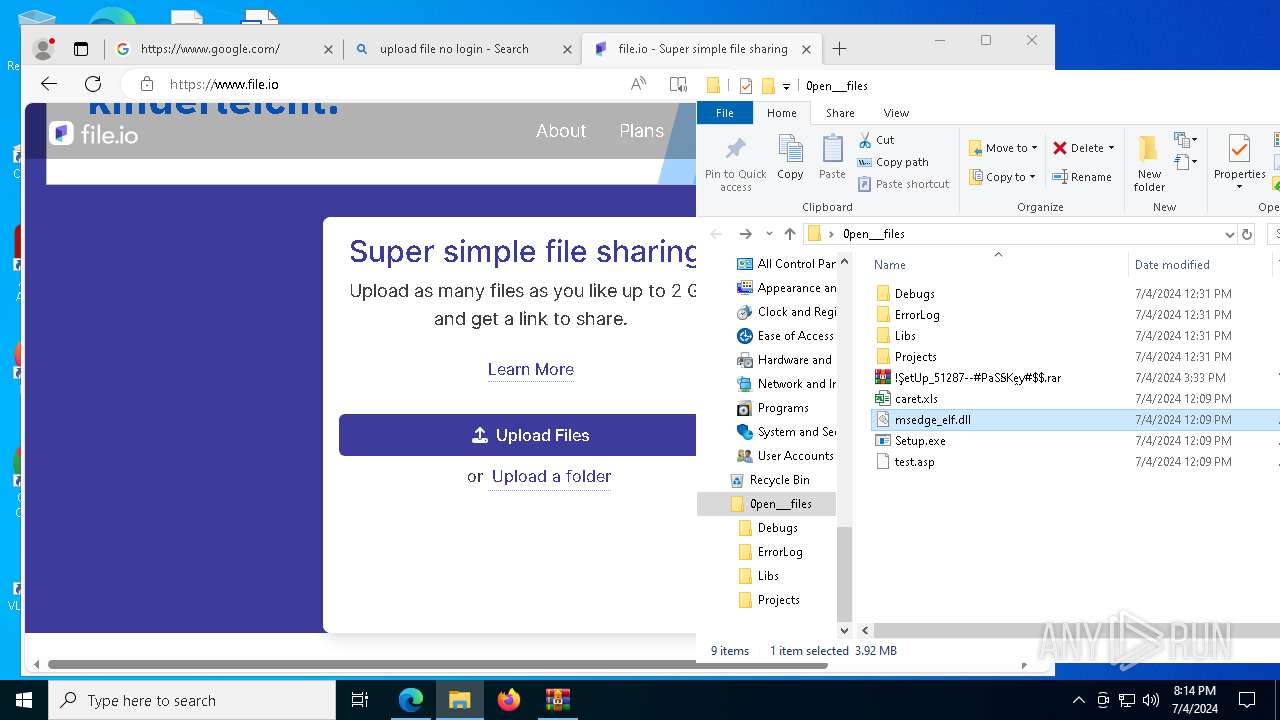Select the ErrorLog folder in file list
The height and width of the screenshot is (720, 1280).
tap(917, 315)
